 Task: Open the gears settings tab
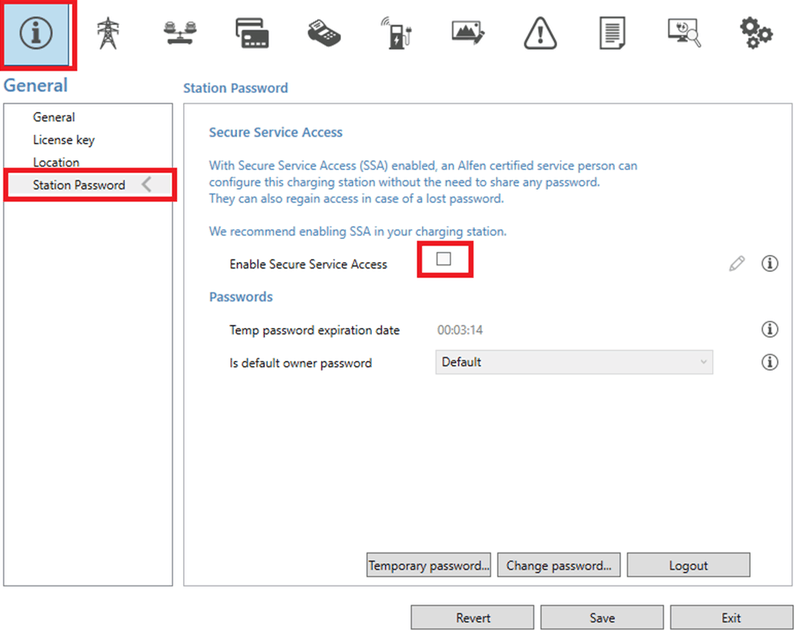(x=756, y=34)
